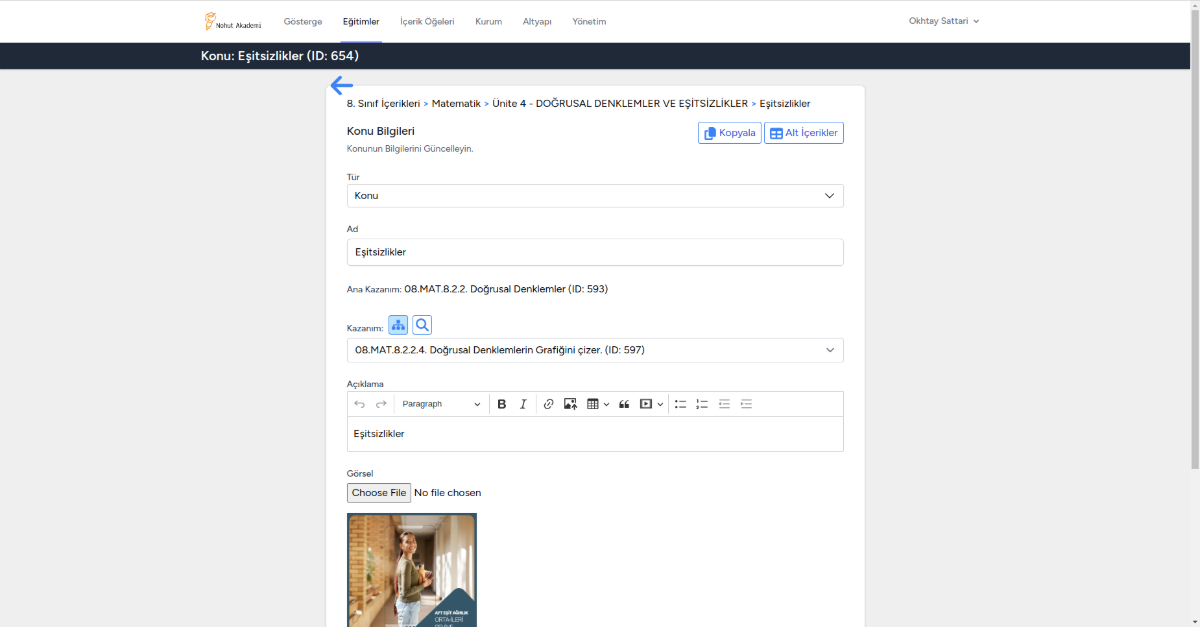Insert a block quote in the editor
Viewport: 1200px width, 627px height.
point(624,404)
